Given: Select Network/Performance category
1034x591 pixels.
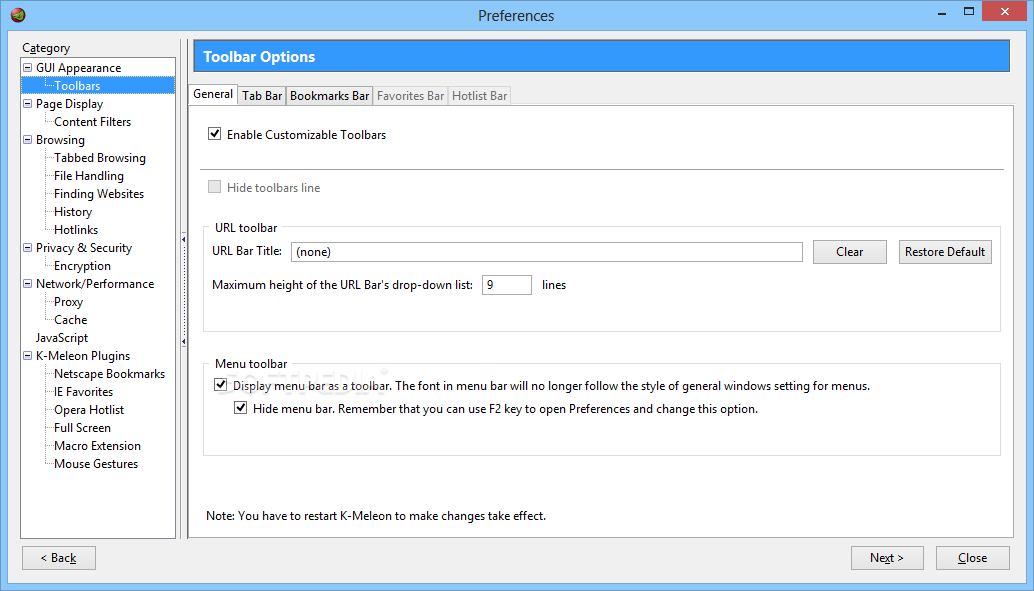Looking at the screenshot, I should coord(95,284).
